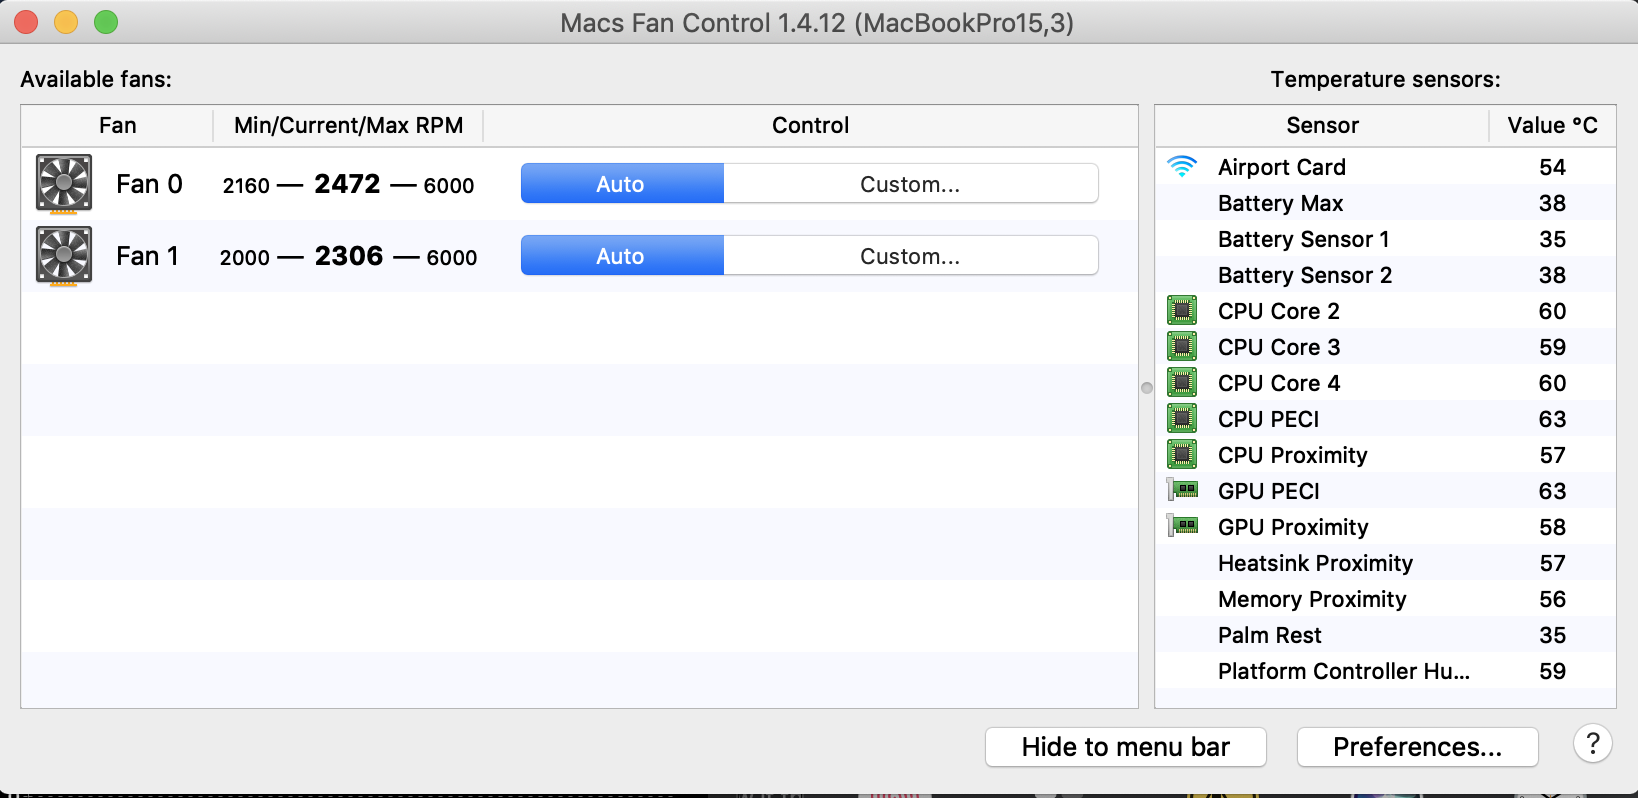Click Fan 1 current RPM 2306

pos(349,256)
